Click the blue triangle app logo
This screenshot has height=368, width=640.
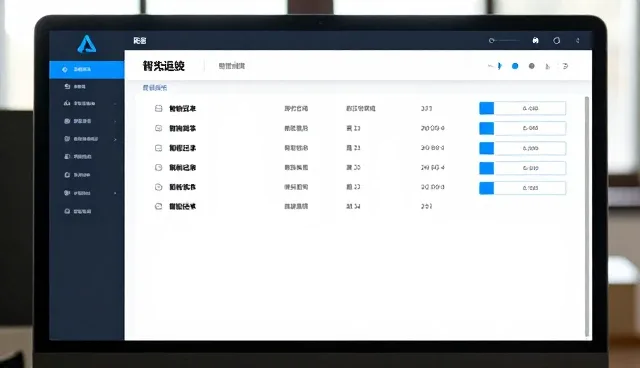87,44
